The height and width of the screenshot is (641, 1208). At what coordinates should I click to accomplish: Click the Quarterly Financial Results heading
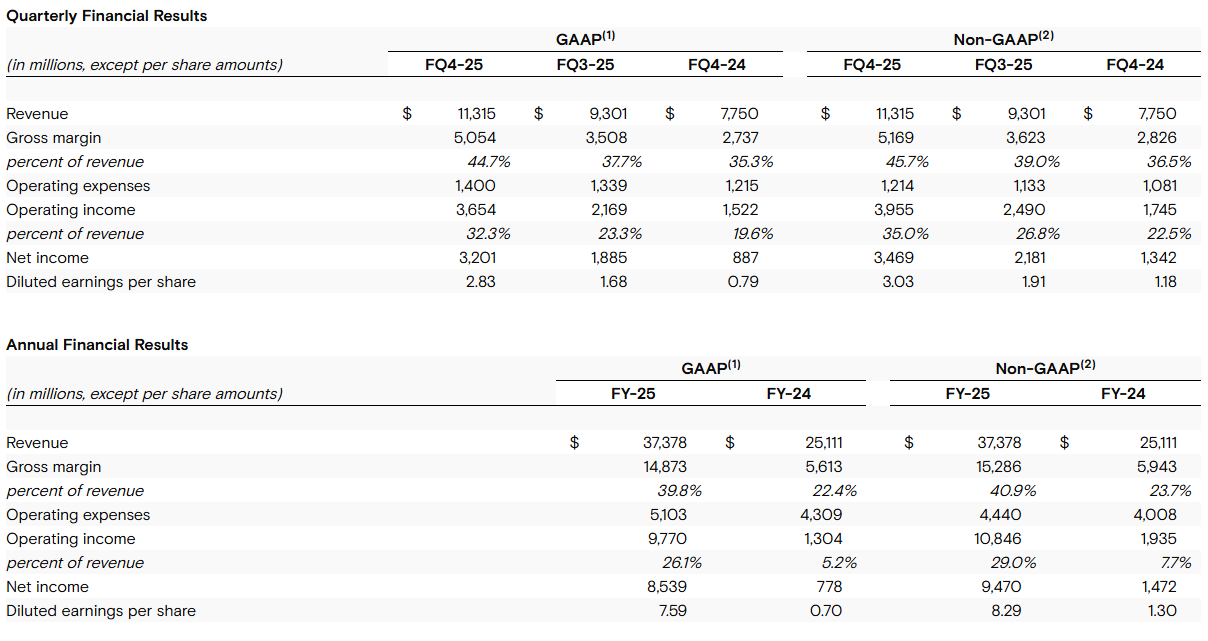(107, 16)
